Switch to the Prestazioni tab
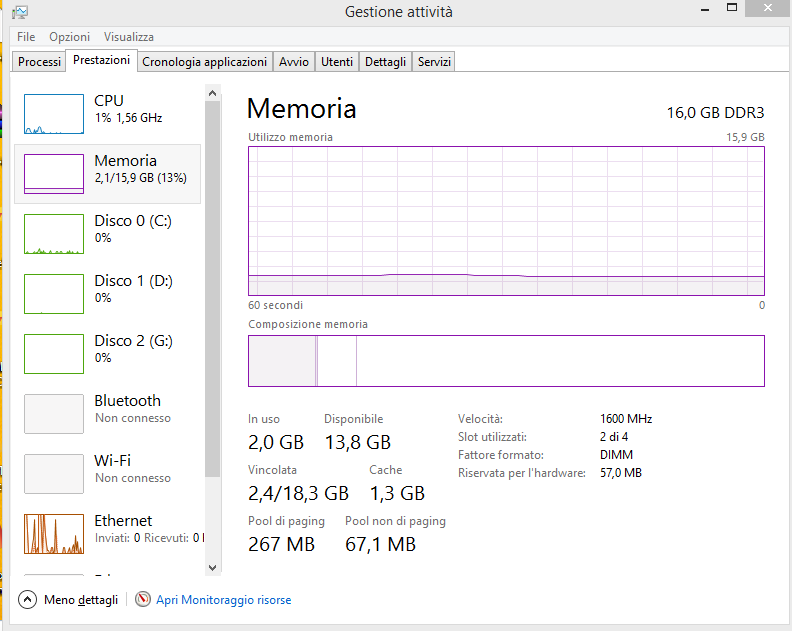This screenshot has width=792, height=631. (102, 60)
